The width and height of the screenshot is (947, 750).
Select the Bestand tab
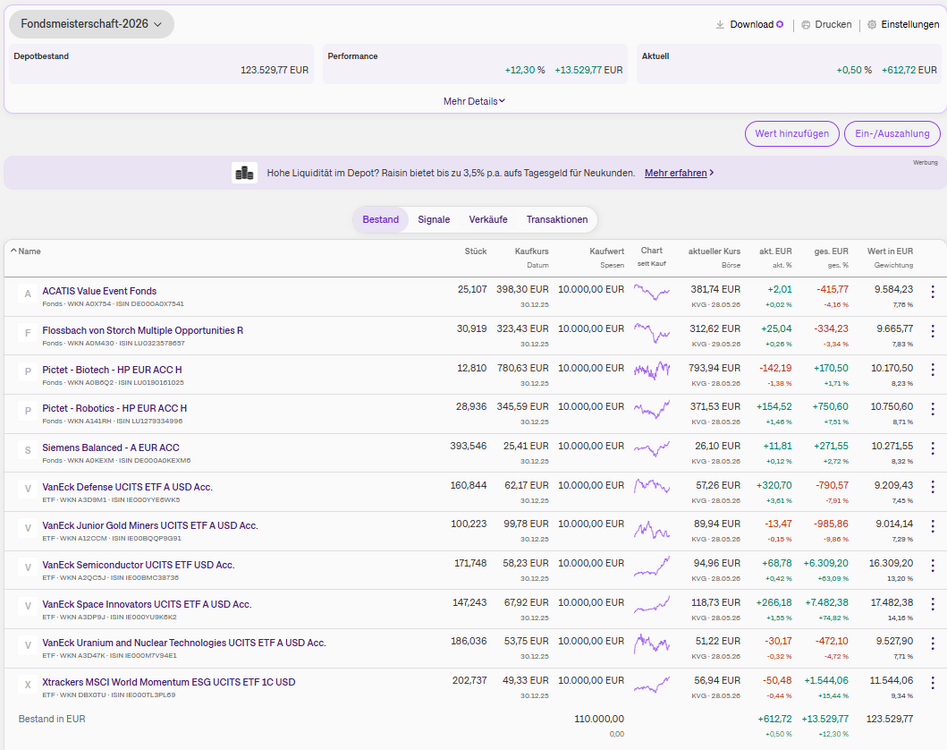[x=380, y=220]
